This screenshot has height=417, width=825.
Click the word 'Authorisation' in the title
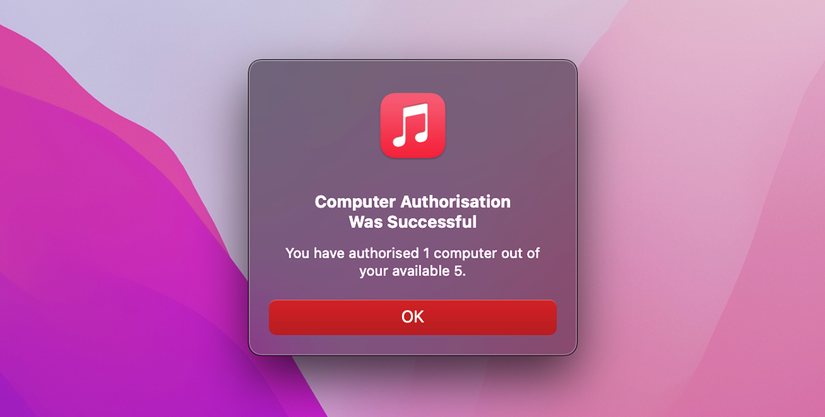455,202
